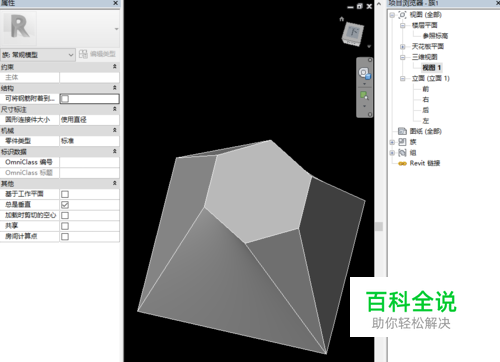Expand the 族 tree node
This screenshot has width=500, height=362.
[392, 142]
